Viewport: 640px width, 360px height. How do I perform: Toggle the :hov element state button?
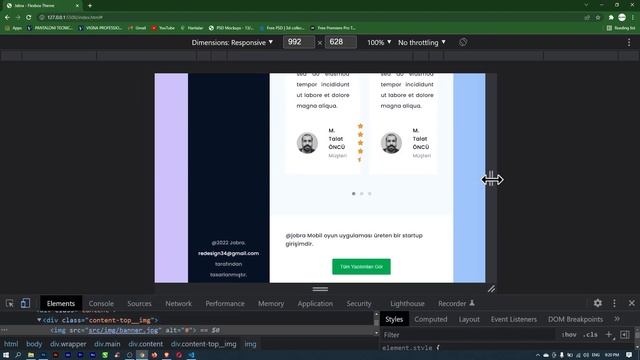click(569, 335)
